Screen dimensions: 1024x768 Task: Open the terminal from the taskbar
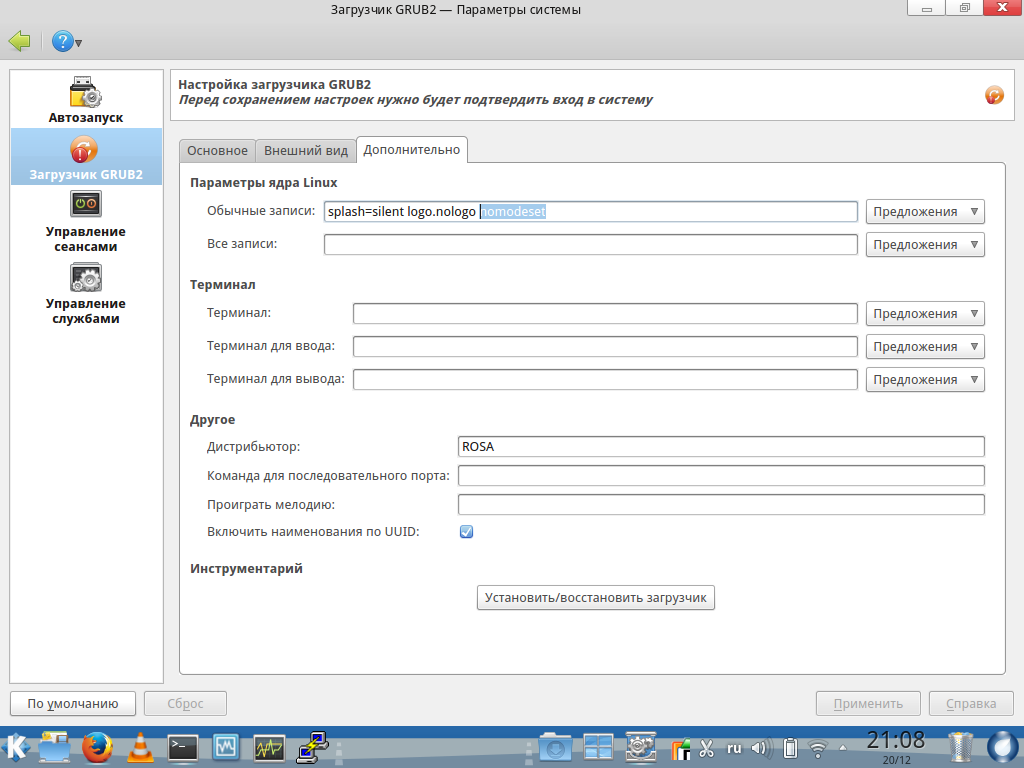(x=183, y=748)
